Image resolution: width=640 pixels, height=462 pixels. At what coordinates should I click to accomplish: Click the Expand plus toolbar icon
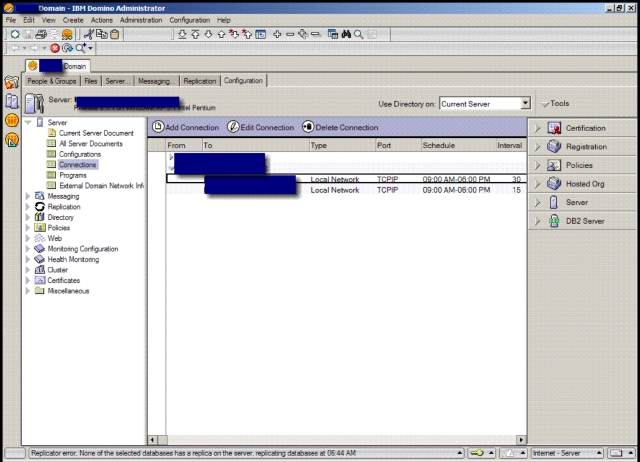(x=277, y=34)
